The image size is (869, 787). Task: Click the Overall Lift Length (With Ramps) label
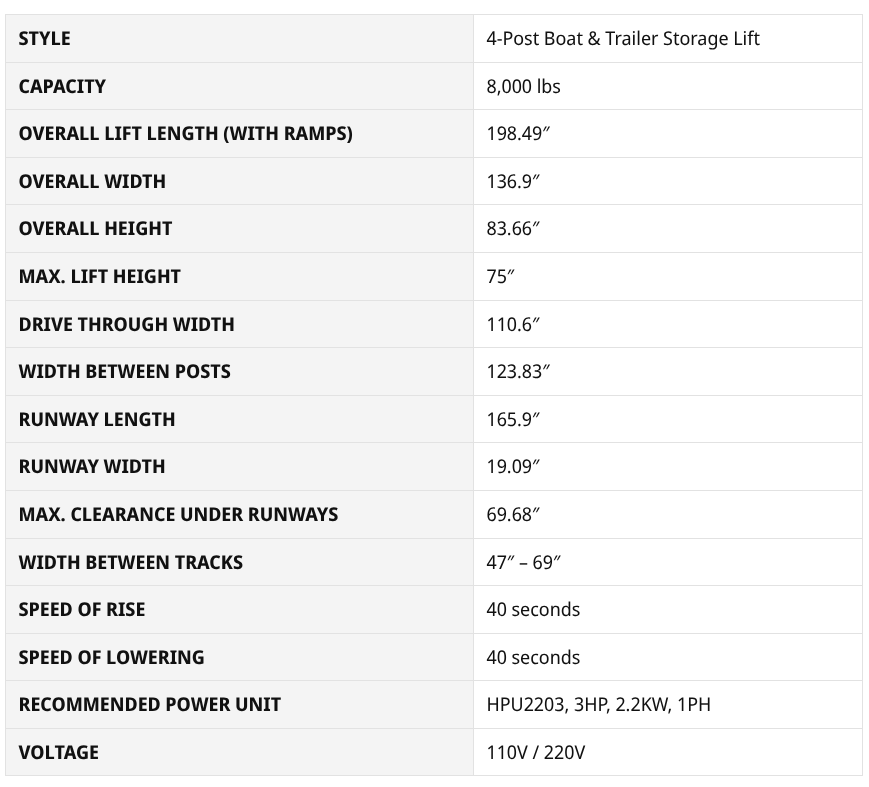coord(185,134)
